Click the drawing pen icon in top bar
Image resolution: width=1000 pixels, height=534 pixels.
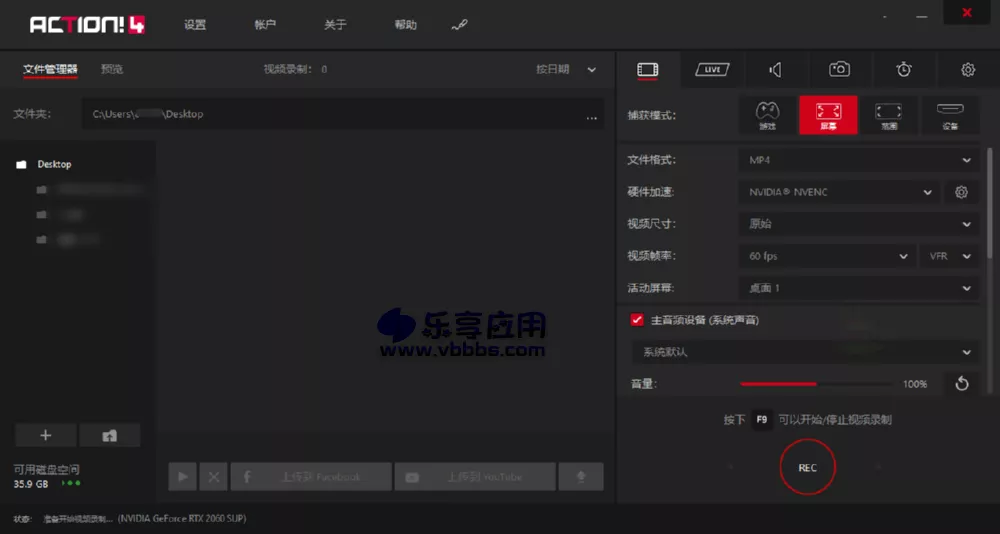pyautogui.click(x=459, y=25)
